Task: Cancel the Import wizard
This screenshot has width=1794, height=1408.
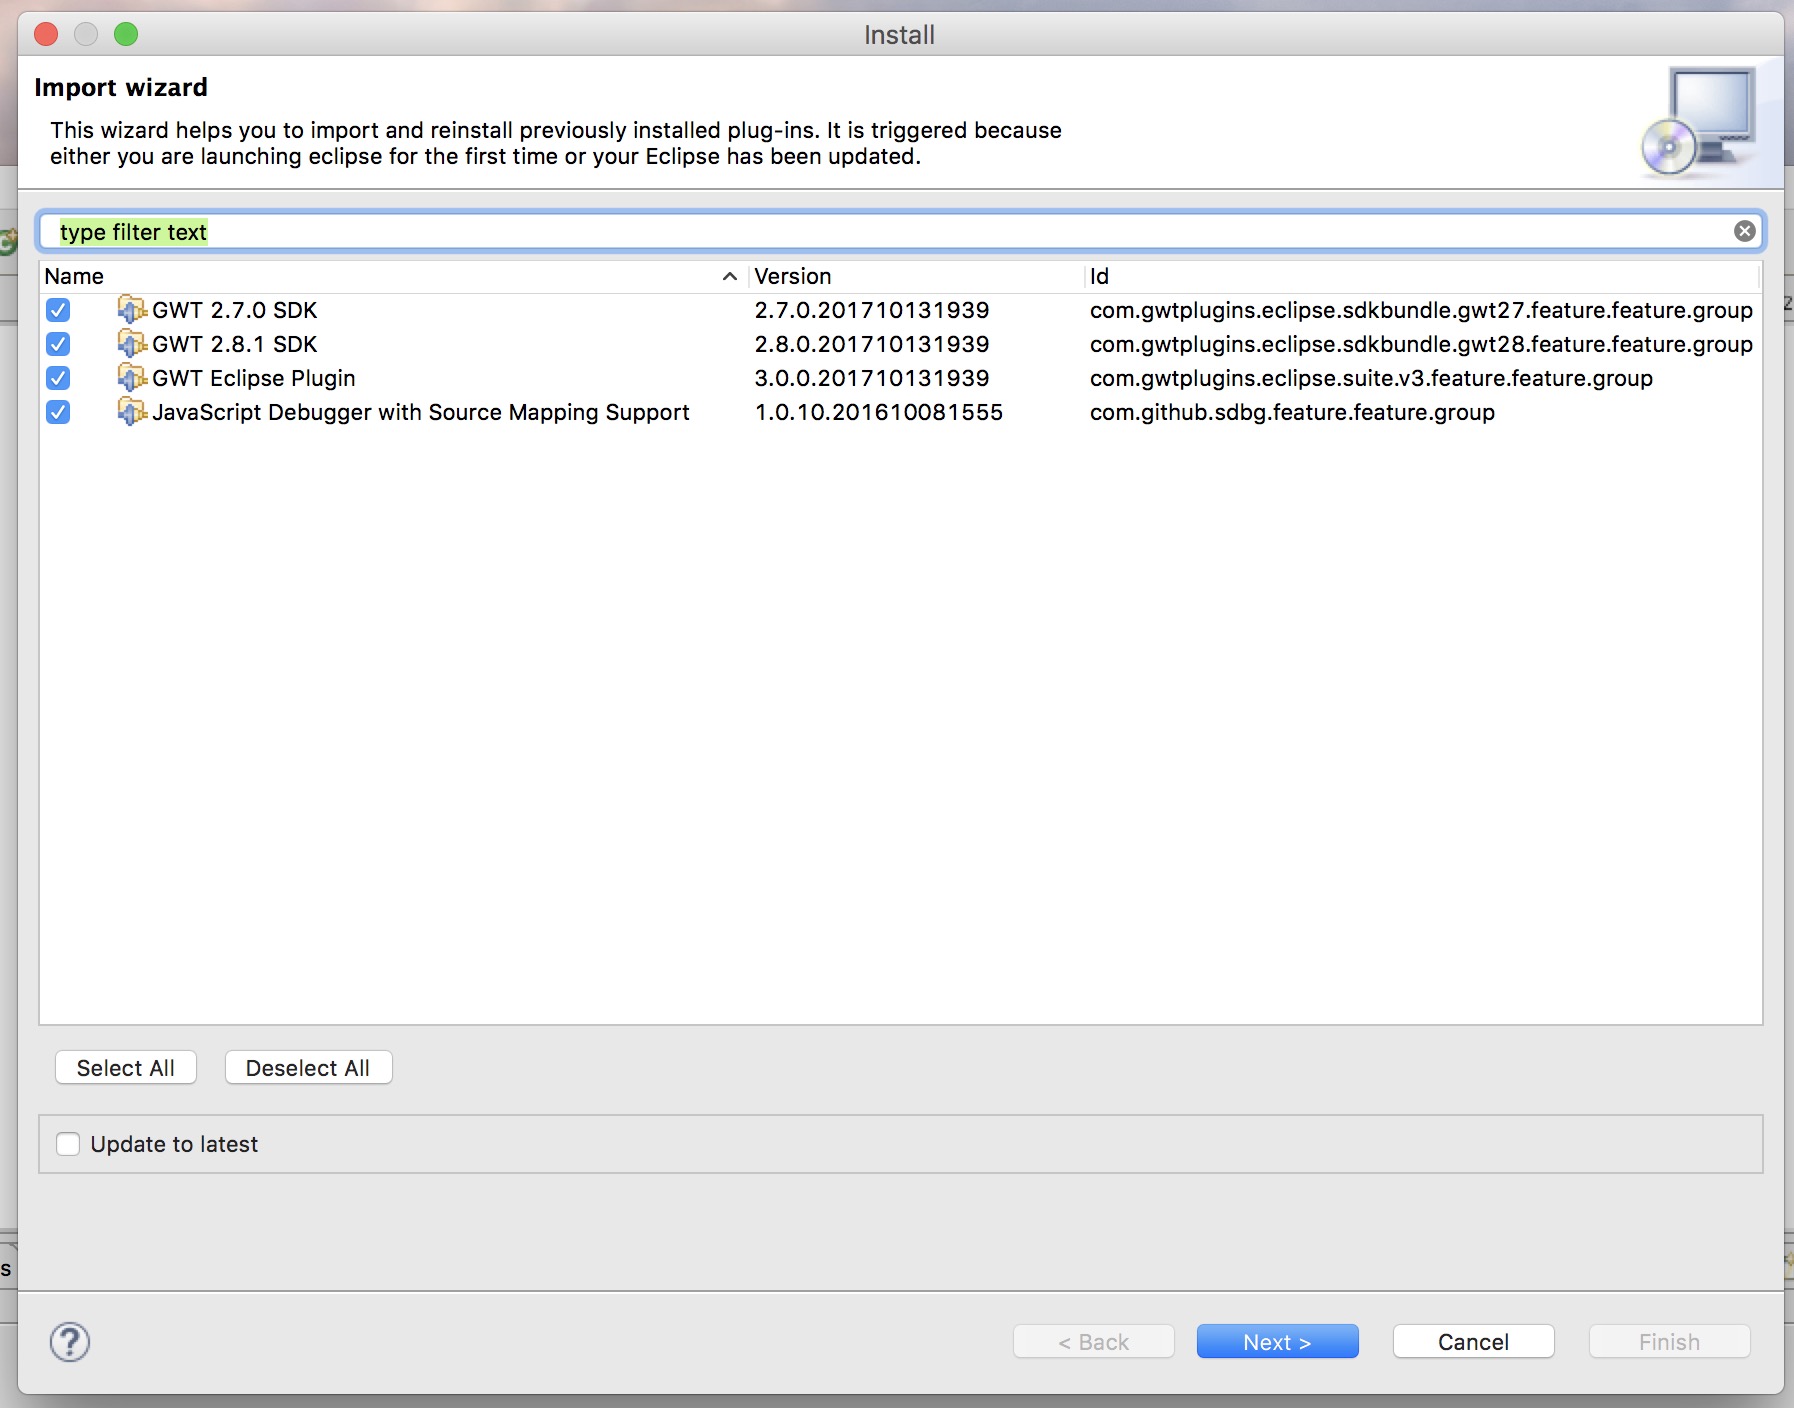Action: click(1473, 1342)
